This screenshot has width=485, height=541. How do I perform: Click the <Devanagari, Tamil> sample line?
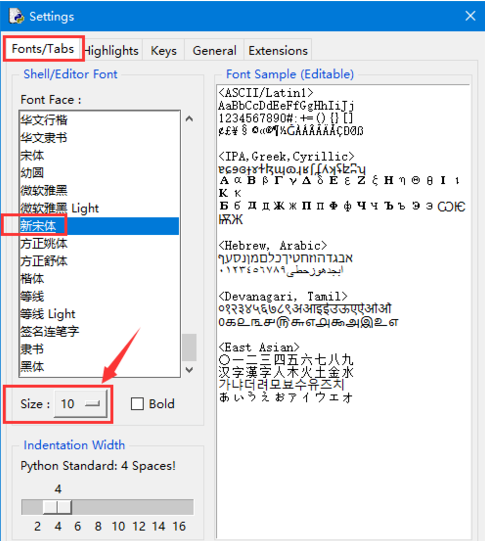pos(283,296)
